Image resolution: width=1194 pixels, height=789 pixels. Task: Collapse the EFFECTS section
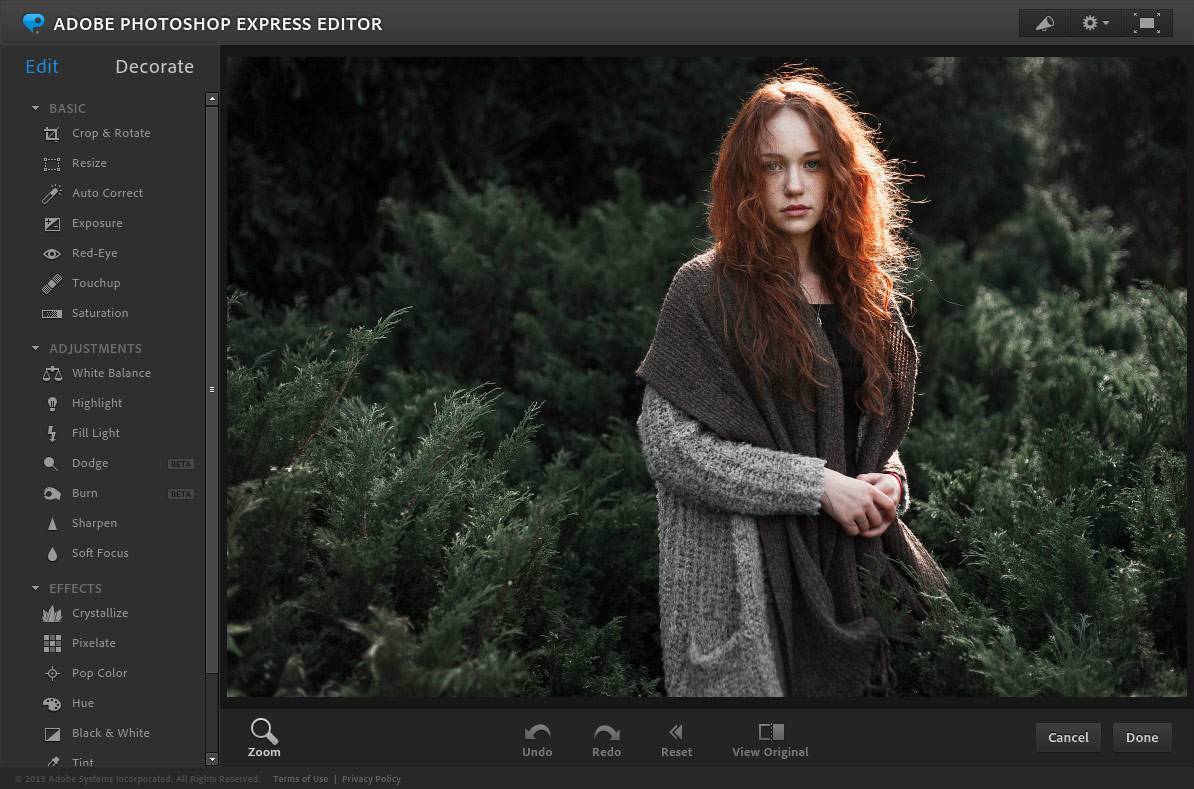coord(35,589)
